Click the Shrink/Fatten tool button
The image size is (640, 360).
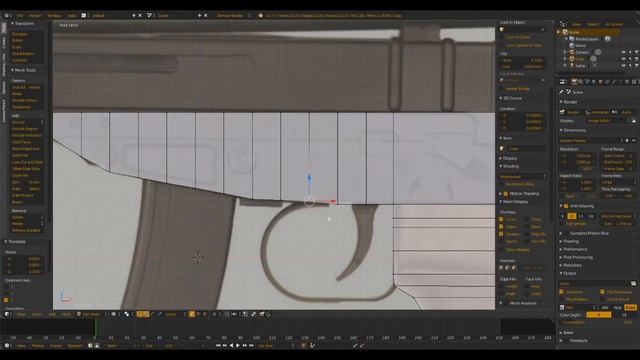click(27, 54)
